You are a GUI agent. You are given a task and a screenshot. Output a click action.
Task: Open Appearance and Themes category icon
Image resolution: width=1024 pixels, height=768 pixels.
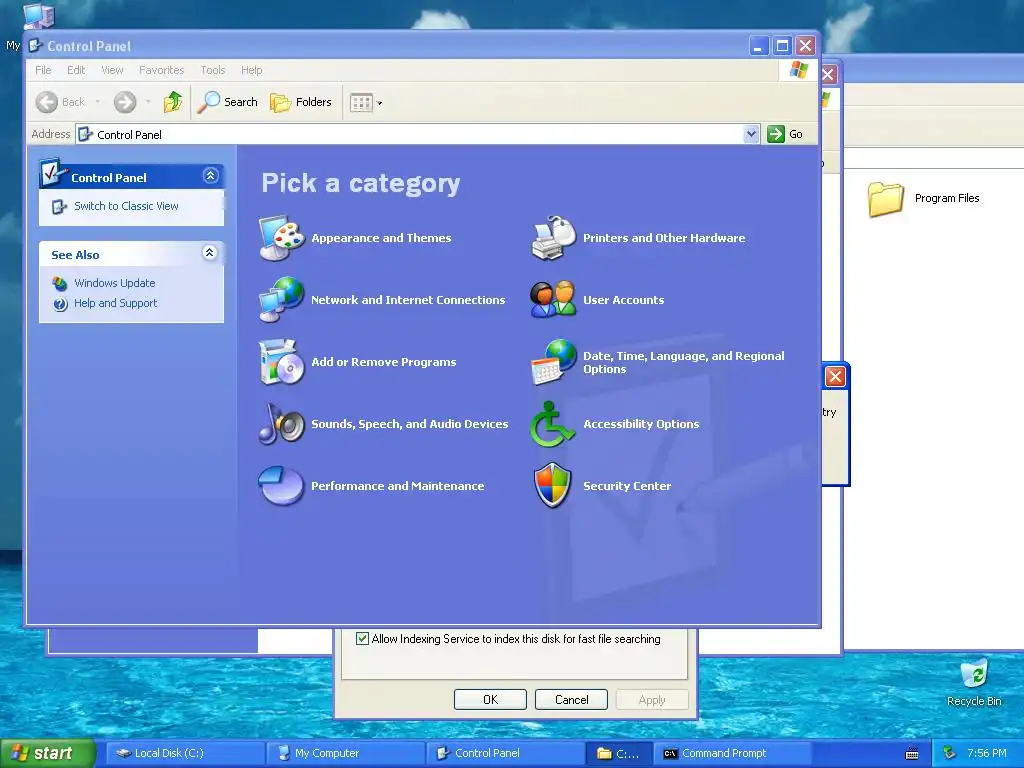281,238
